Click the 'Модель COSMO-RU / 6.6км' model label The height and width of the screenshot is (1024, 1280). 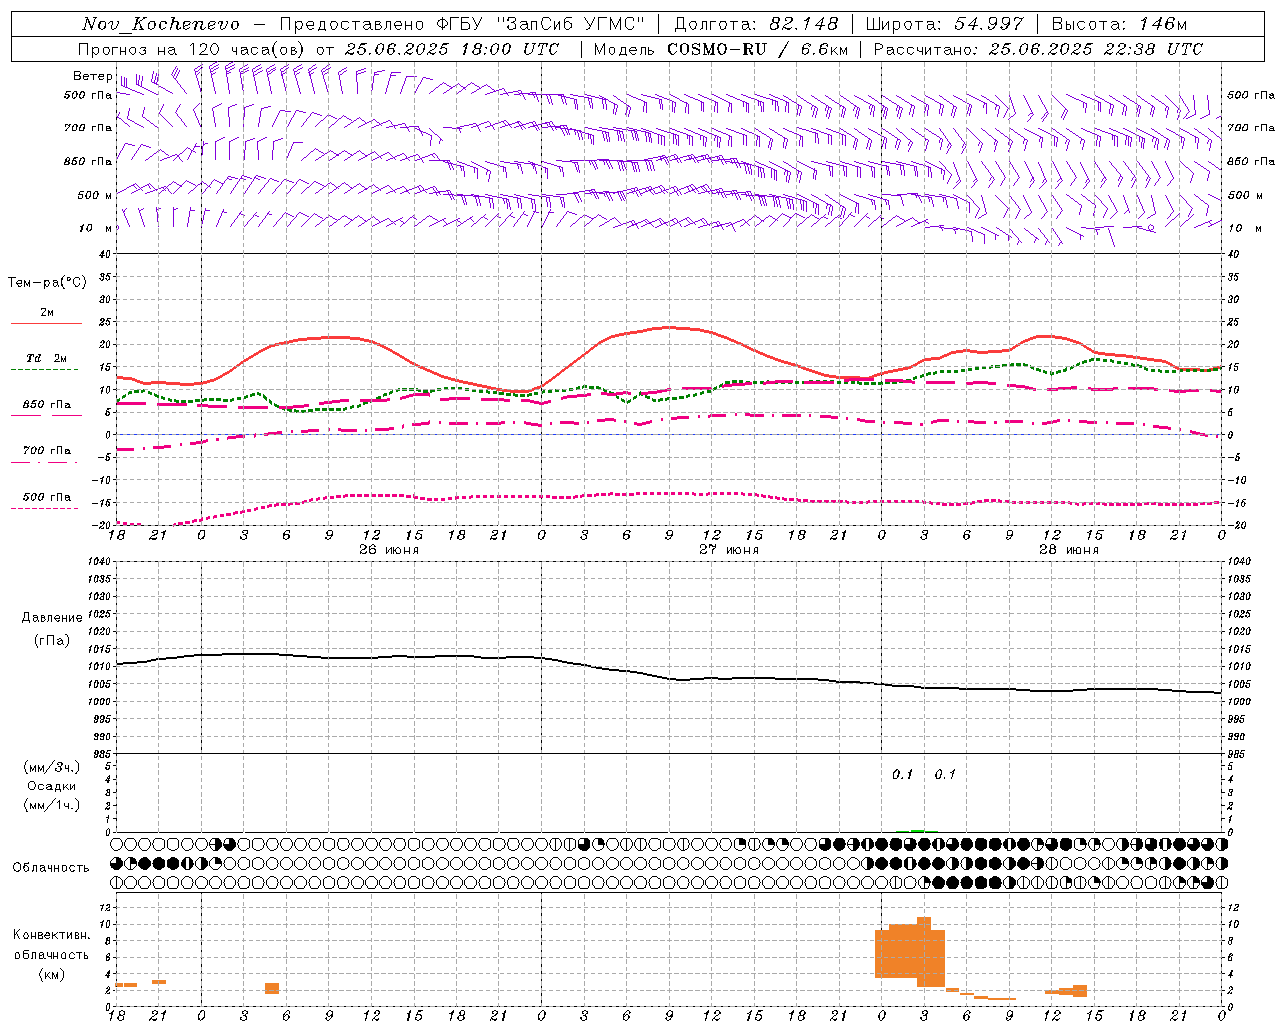721,49
